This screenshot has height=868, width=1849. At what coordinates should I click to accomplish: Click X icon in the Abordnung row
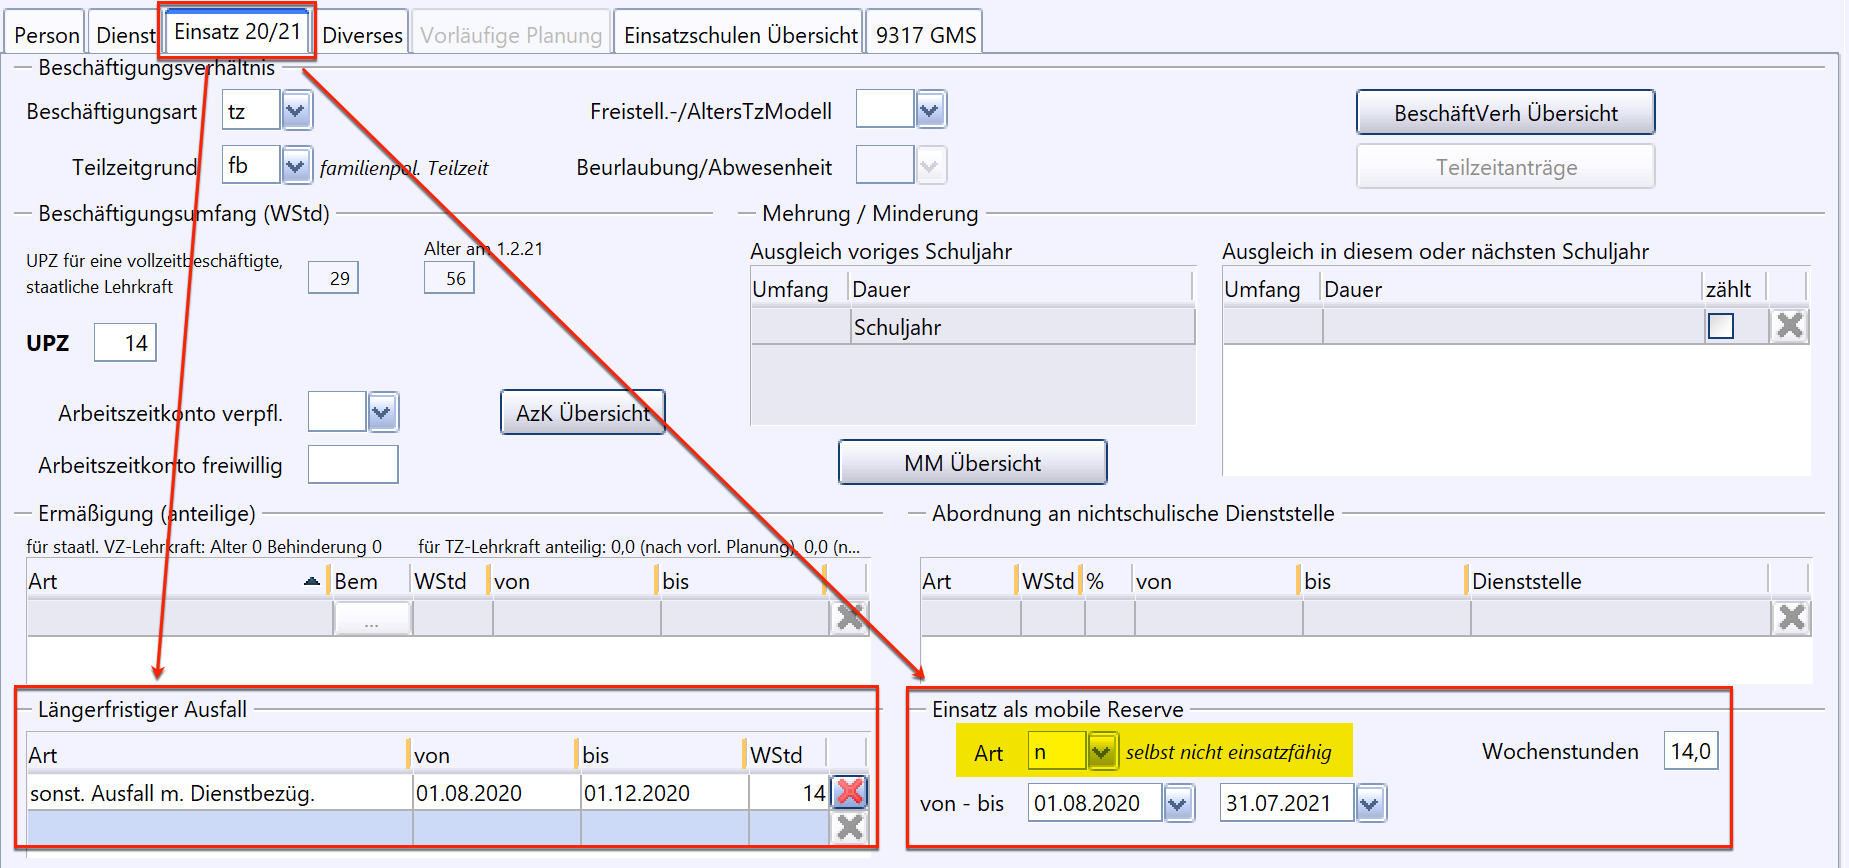1791,617
